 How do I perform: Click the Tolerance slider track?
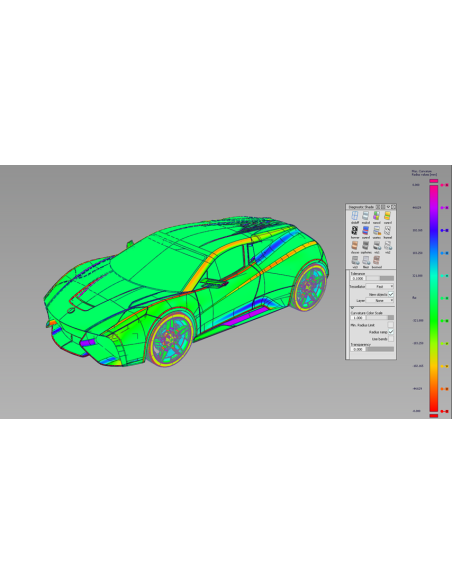coord(380,278)
